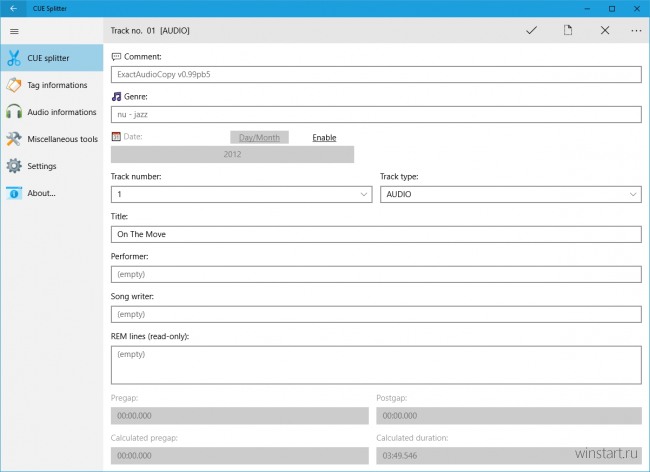Click the Enable date link
This screenshot has height=472, width=650.
324,137
